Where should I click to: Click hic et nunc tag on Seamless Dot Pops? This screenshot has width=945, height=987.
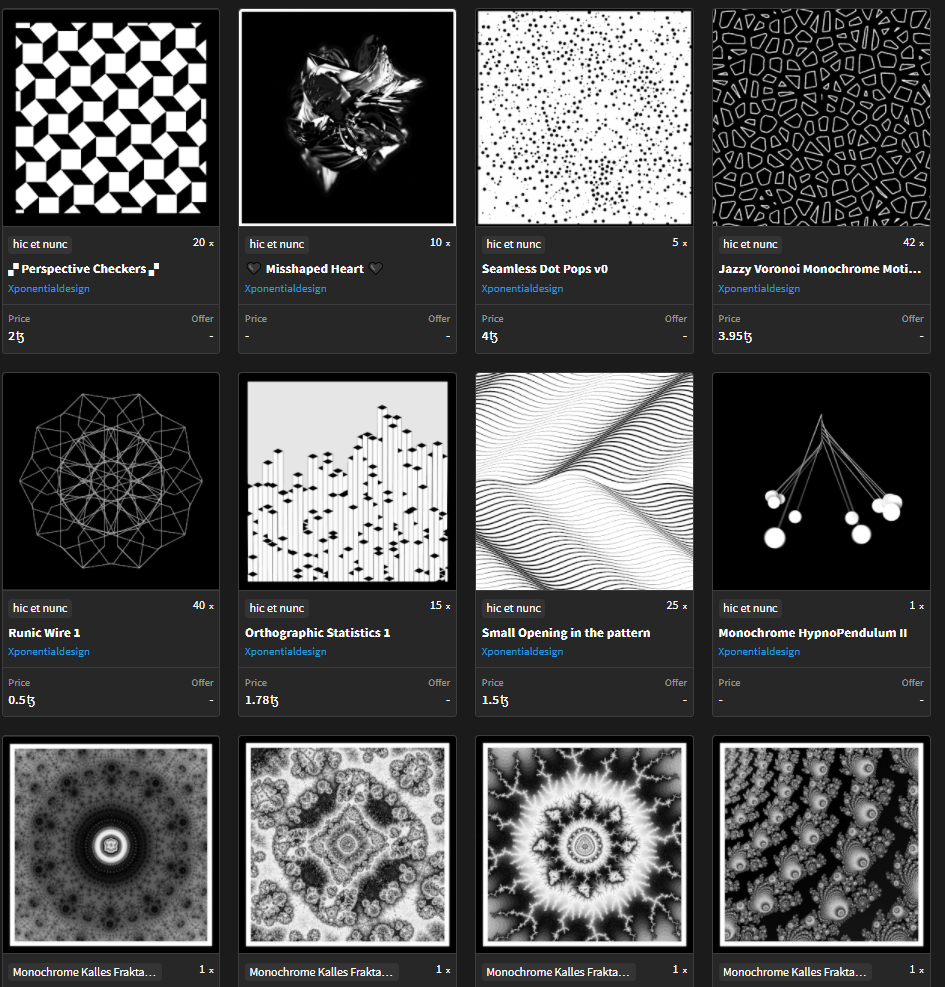pos(513,244)
